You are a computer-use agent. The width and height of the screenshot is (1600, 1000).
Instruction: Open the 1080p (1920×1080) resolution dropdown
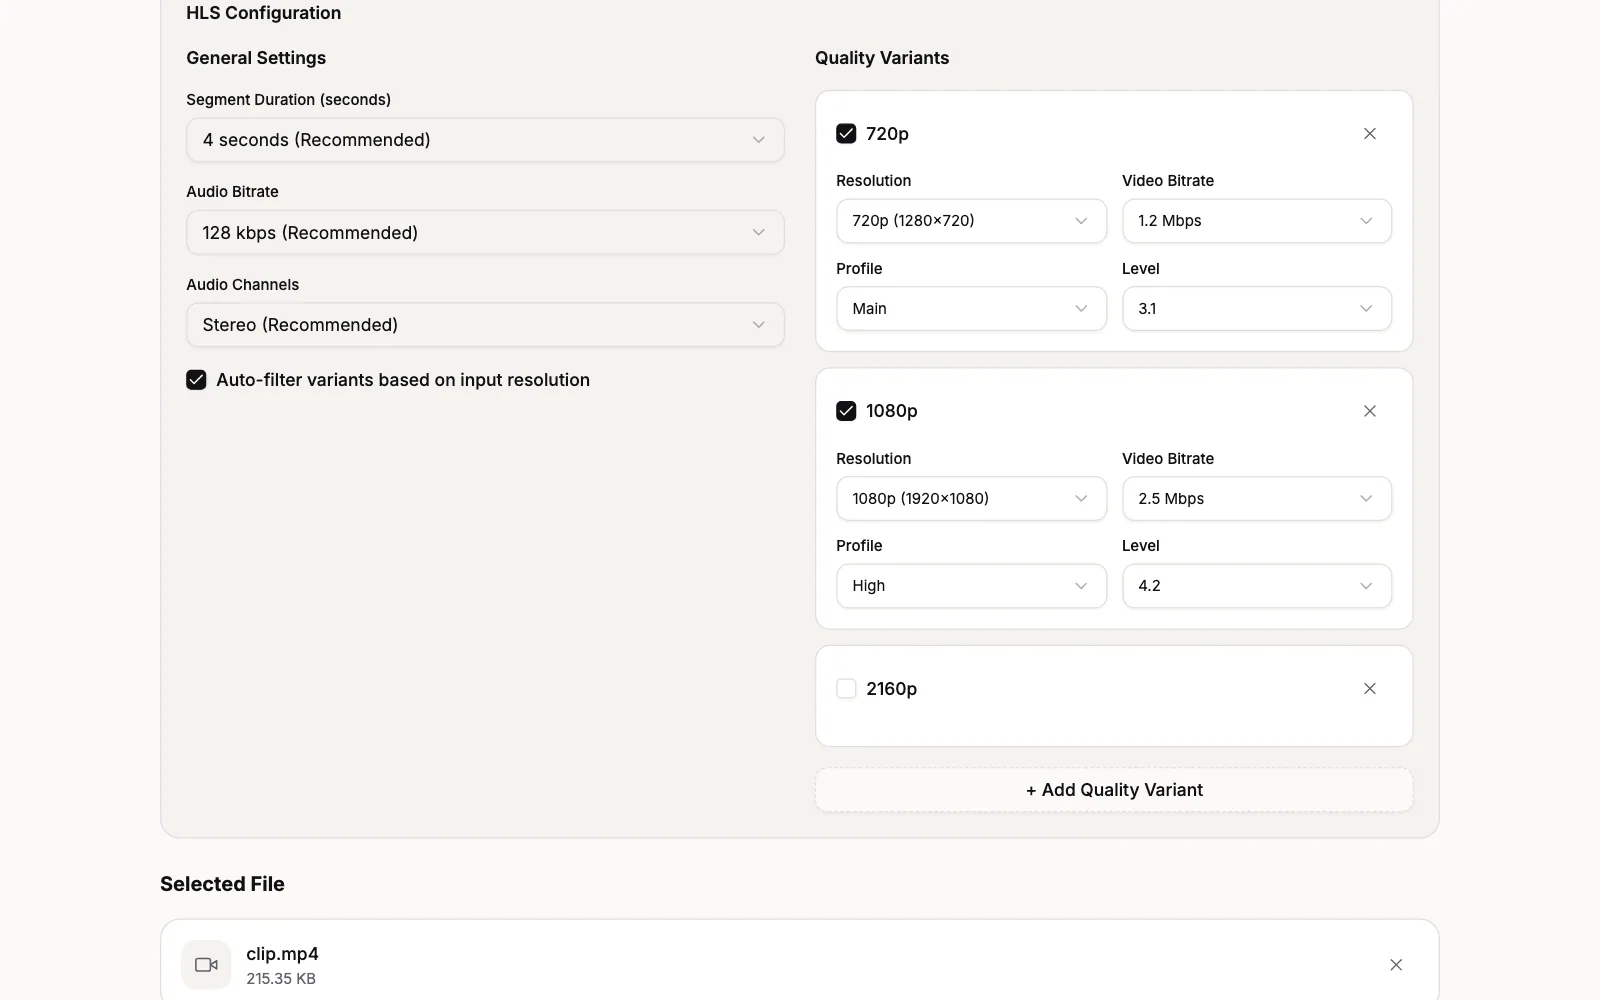coord(971,499)
